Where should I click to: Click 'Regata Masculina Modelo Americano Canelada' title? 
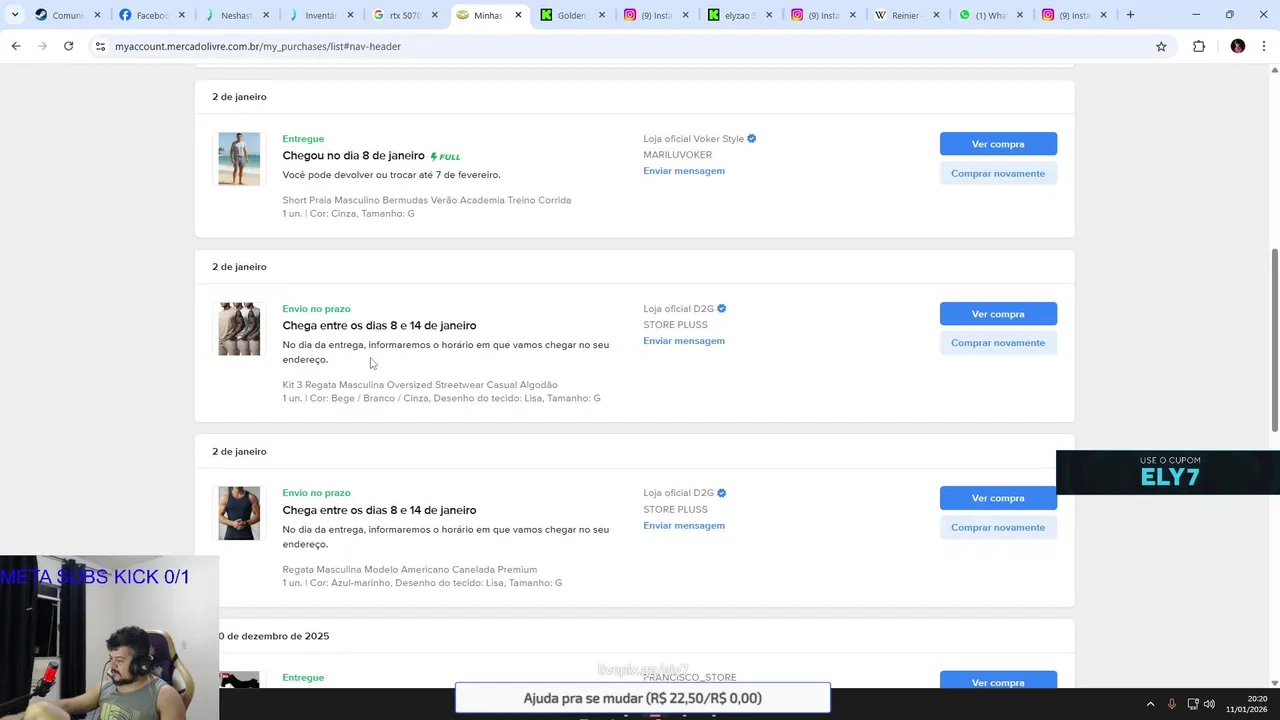click(410, 570)
